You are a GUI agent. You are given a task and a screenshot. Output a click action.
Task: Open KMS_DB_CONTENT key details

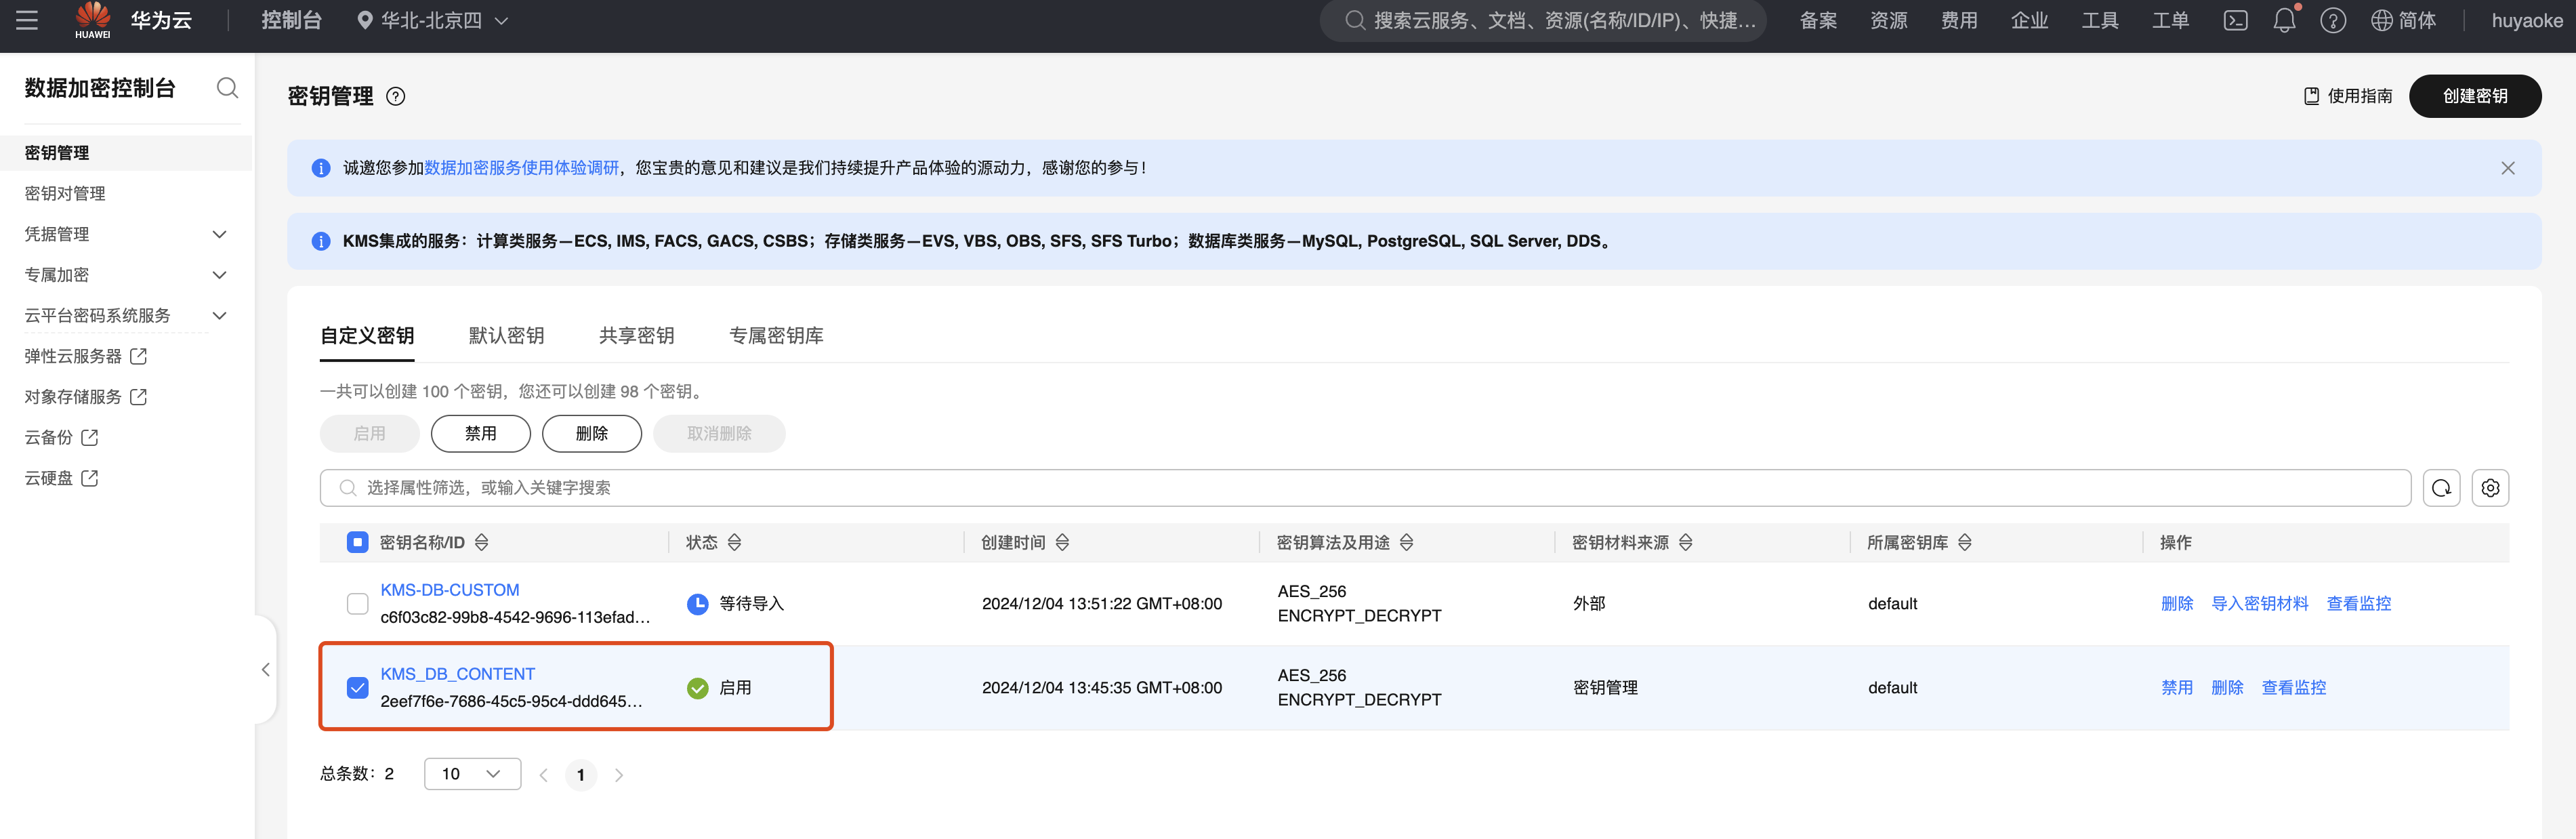click(458, 674)
